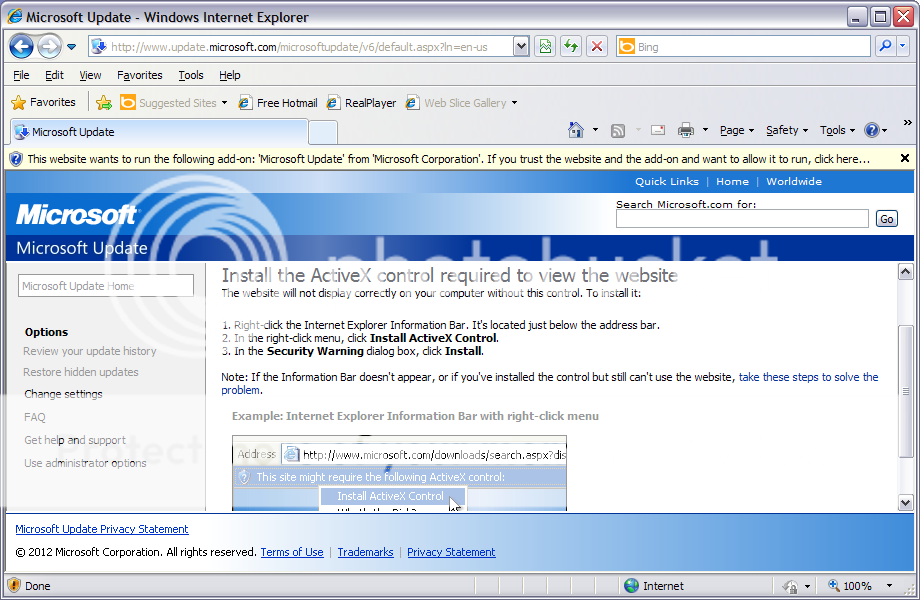Open Microsoft Update Privacy Statement link
Screen dimensions: 920x600
[x=102, y=529]
